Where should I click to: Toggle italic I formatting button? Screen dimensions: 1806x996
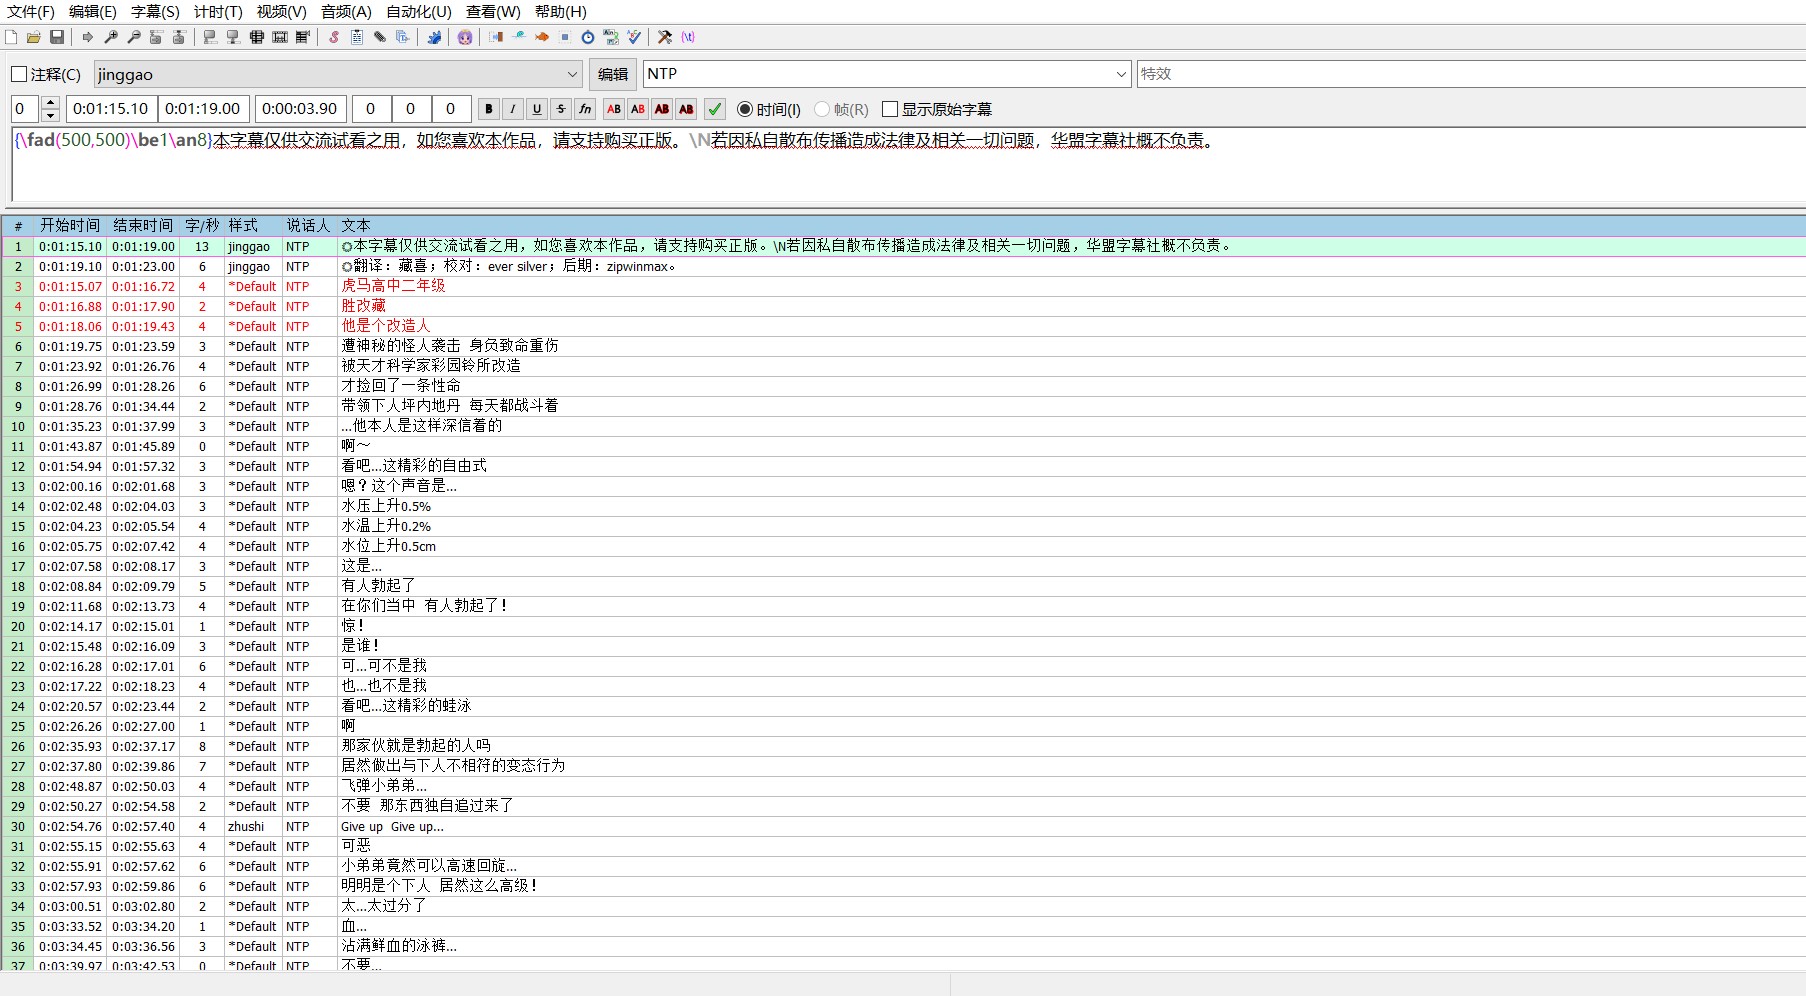(513, 109)
